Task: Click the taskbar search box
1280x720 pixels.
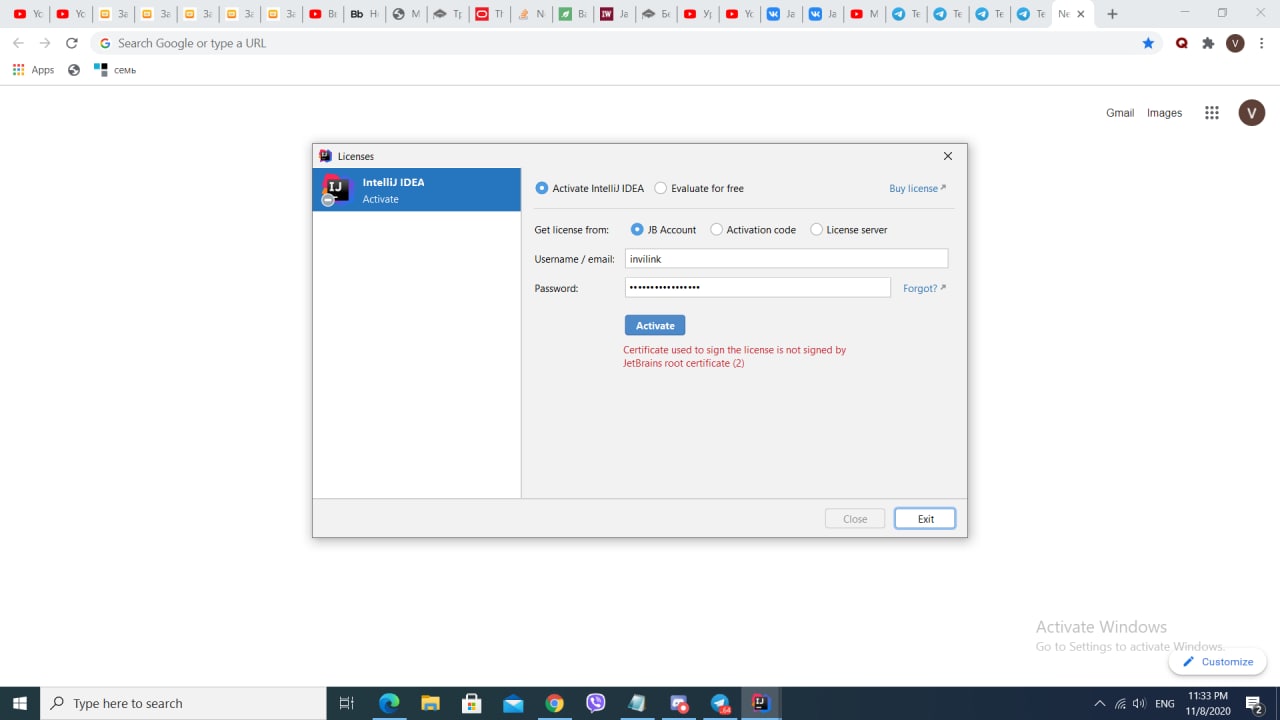Action: click(183, 703)
